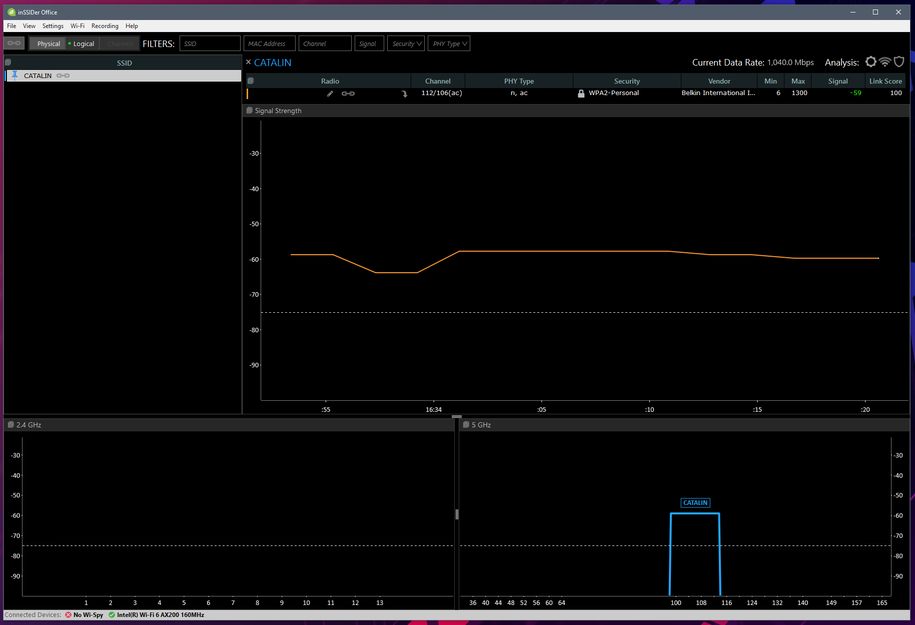This screenshot has height=625, width=915.
Task: Open the gear analysis icon
Action: [871, 62]
